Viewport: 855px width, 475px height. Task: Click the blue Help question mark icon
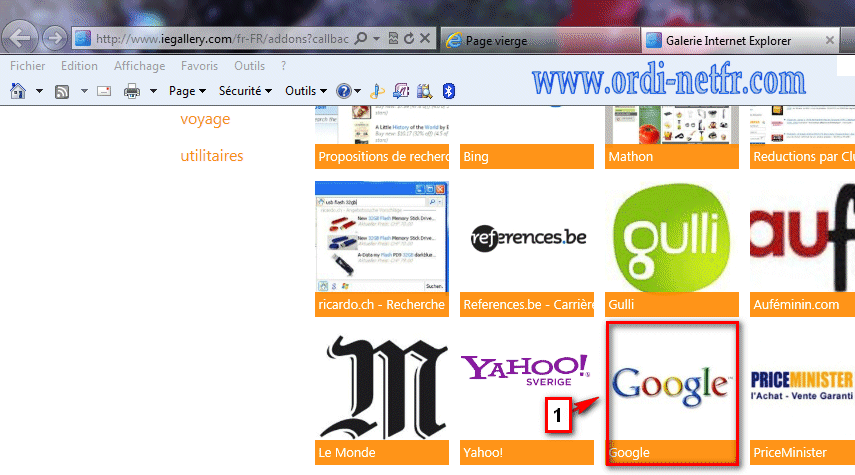click(x=344, y=91)
